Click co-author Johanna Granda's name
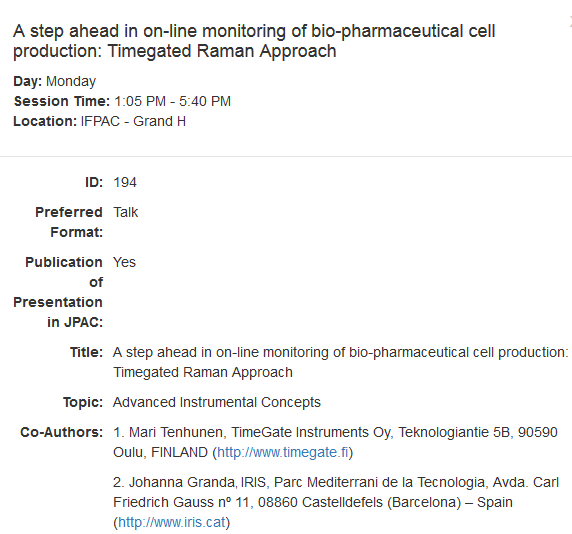 (181, 482)
